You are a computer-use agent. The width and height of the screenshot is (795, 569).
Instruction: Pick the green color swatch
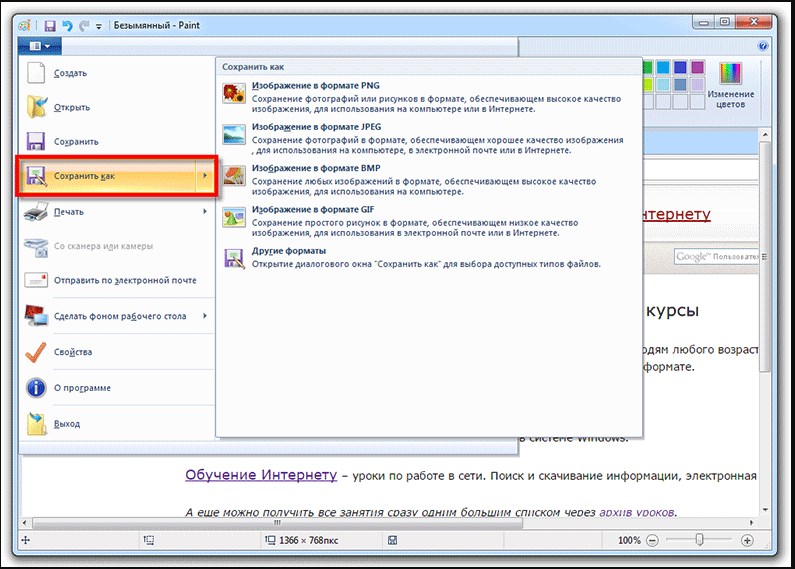point(647,67)
